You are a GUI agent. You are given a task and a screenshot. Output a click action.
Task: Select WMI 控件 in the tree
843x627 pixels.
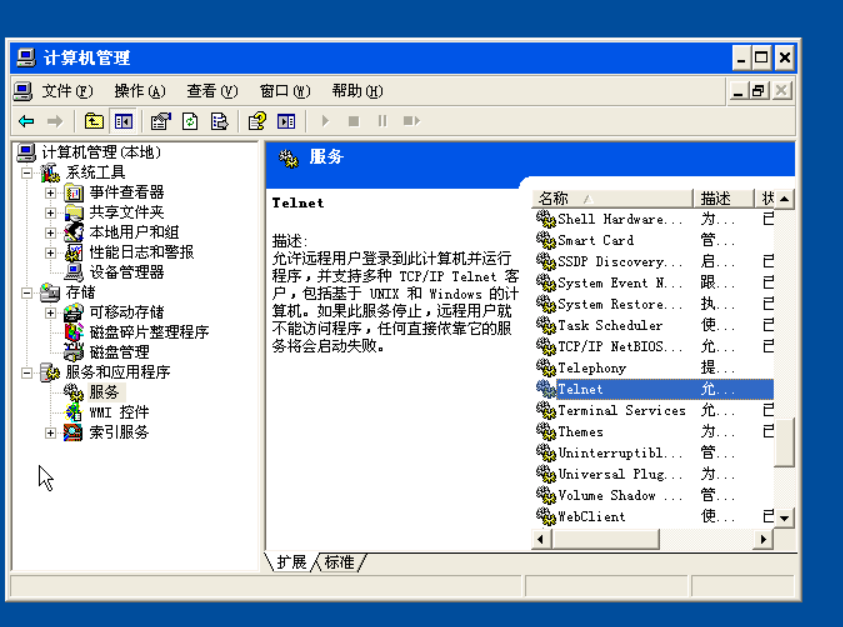pyautogui.click(x=119, y=412)
